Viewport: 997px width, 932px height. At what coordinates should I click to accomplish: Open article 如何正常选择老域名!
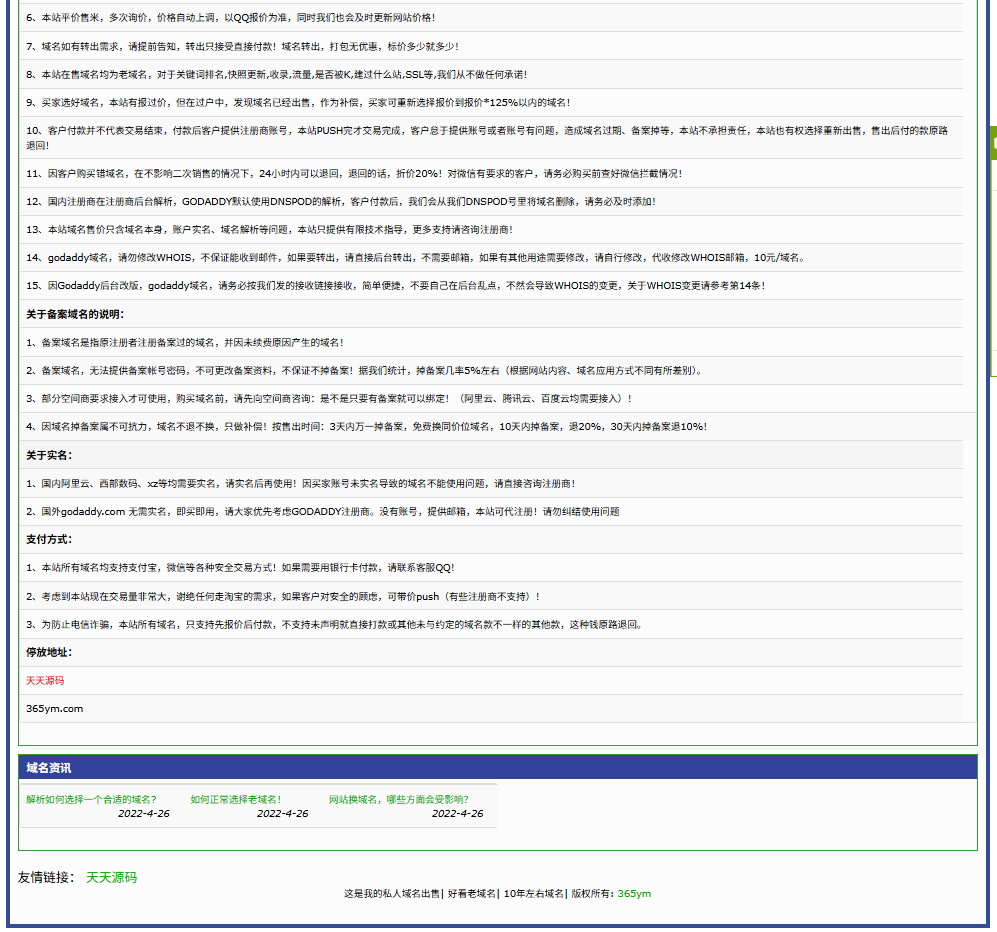236,800
